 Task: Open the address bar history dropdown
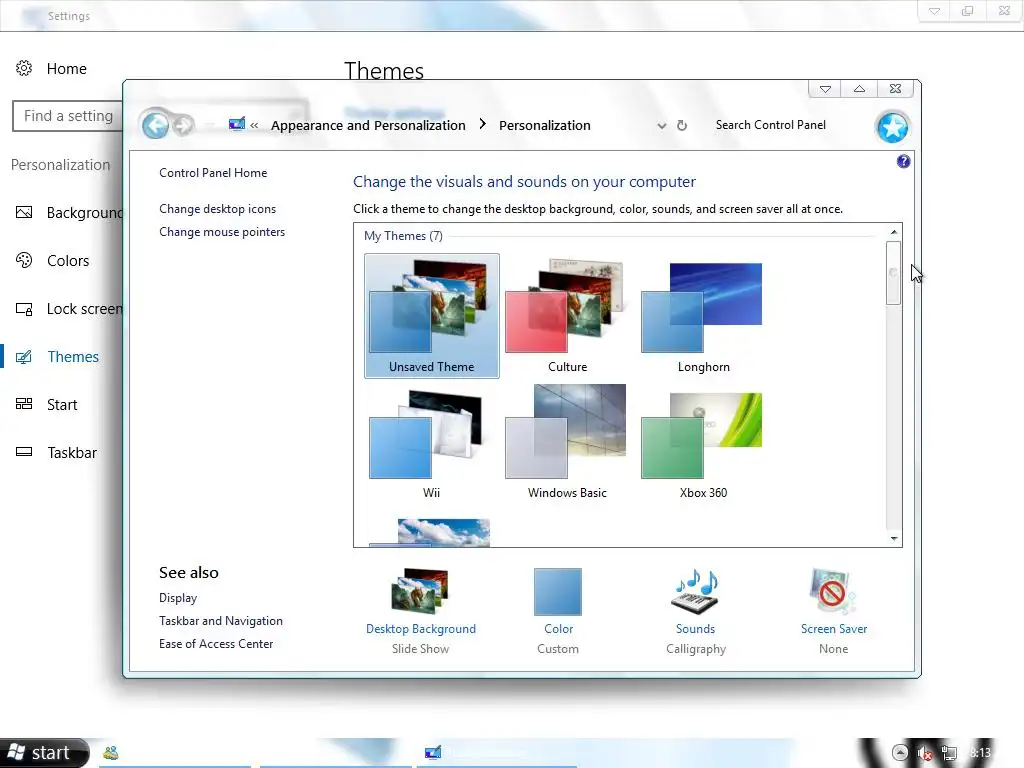(x=662, y=125)
